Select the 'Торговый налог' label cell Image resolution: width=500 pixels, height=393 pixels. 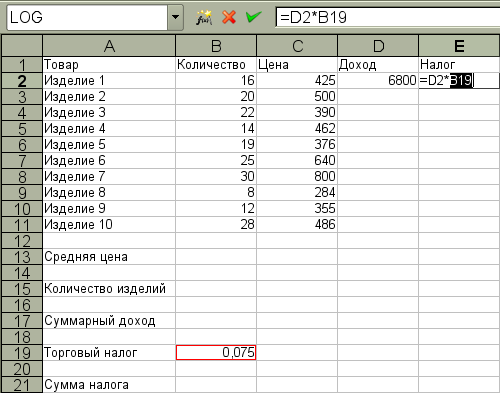tap(109, 353)
